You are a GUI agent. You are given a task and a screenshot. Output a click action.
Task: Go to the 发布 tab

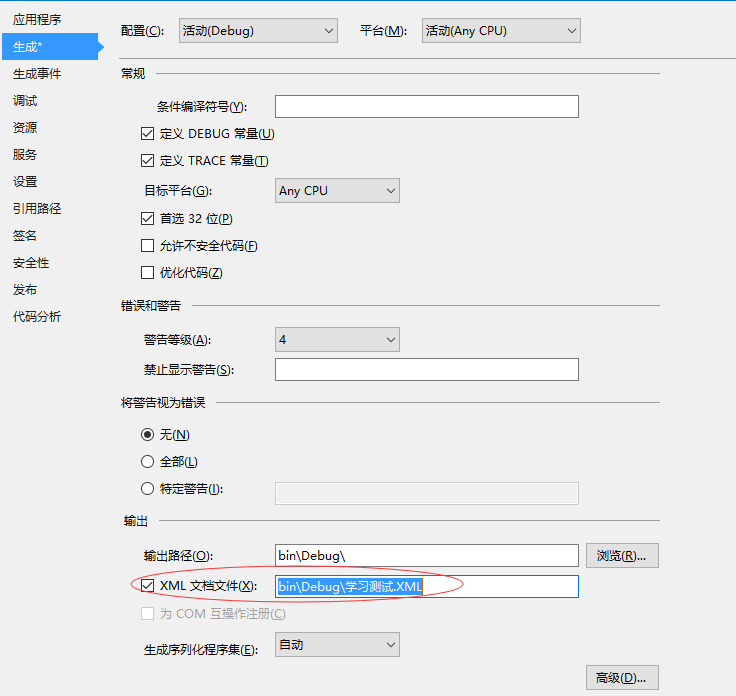(25, 290)
